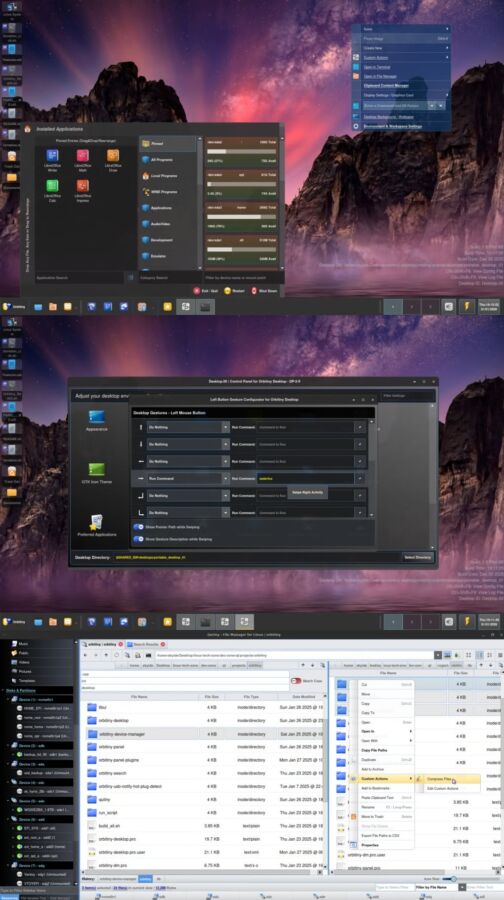Launch LibreOffice Calc from pinned entries
504x900 pixels.
point(52,190)
